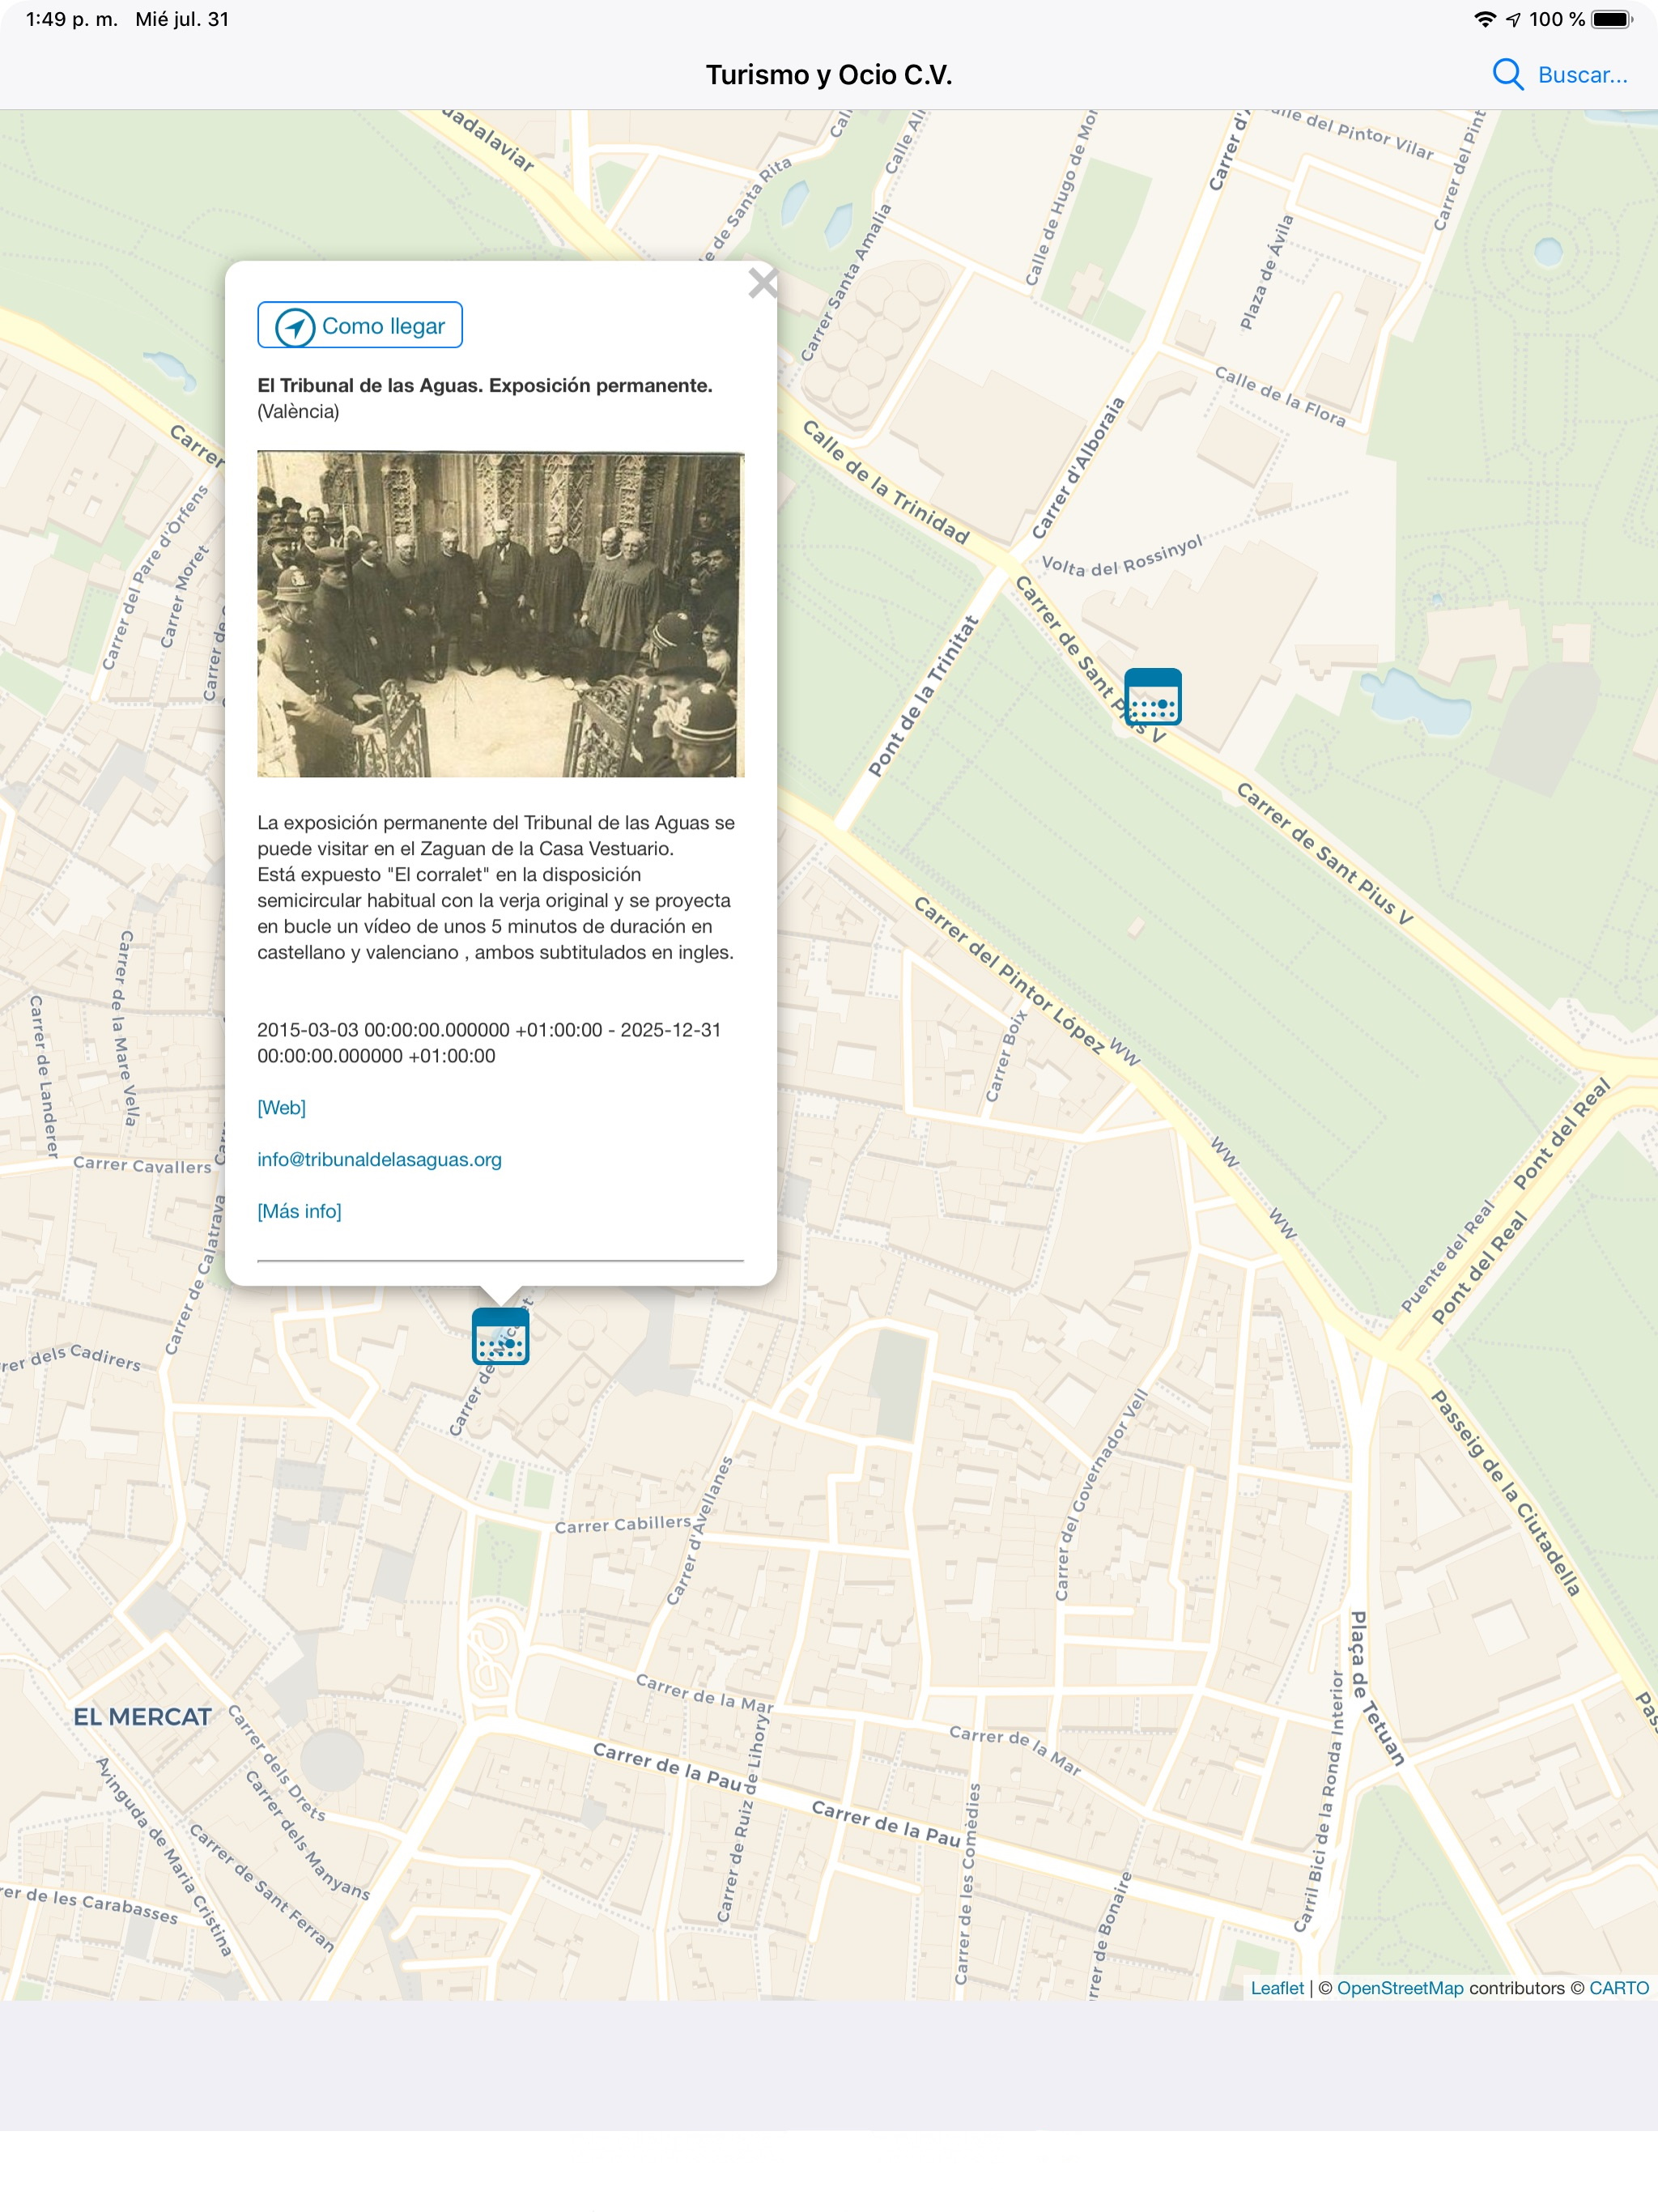
Task: Tap the Como llegar directions button
Action: tap(360, 325)
